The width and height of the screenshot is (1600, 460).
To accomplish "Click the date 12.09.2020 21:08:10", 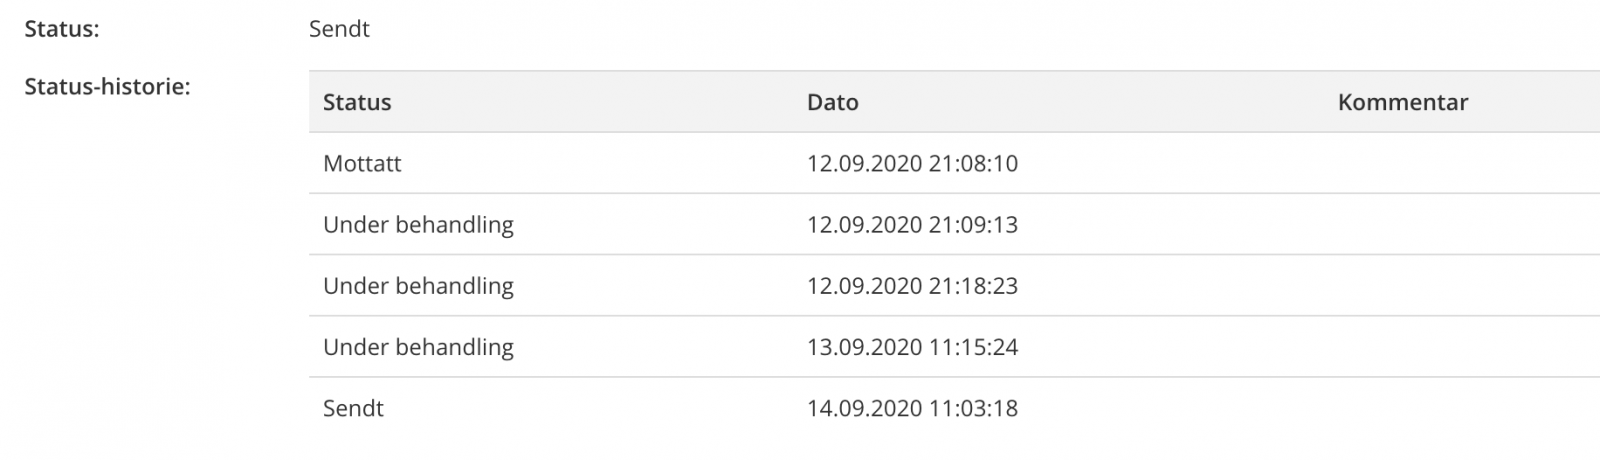I will tap(912, 163).
